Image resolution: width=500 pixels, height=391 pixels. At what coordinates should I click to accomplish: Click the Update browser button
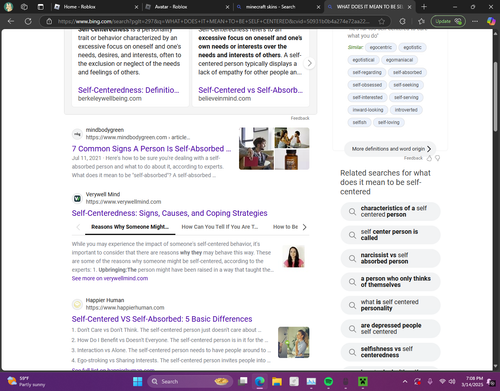click(x=448, y=21)
